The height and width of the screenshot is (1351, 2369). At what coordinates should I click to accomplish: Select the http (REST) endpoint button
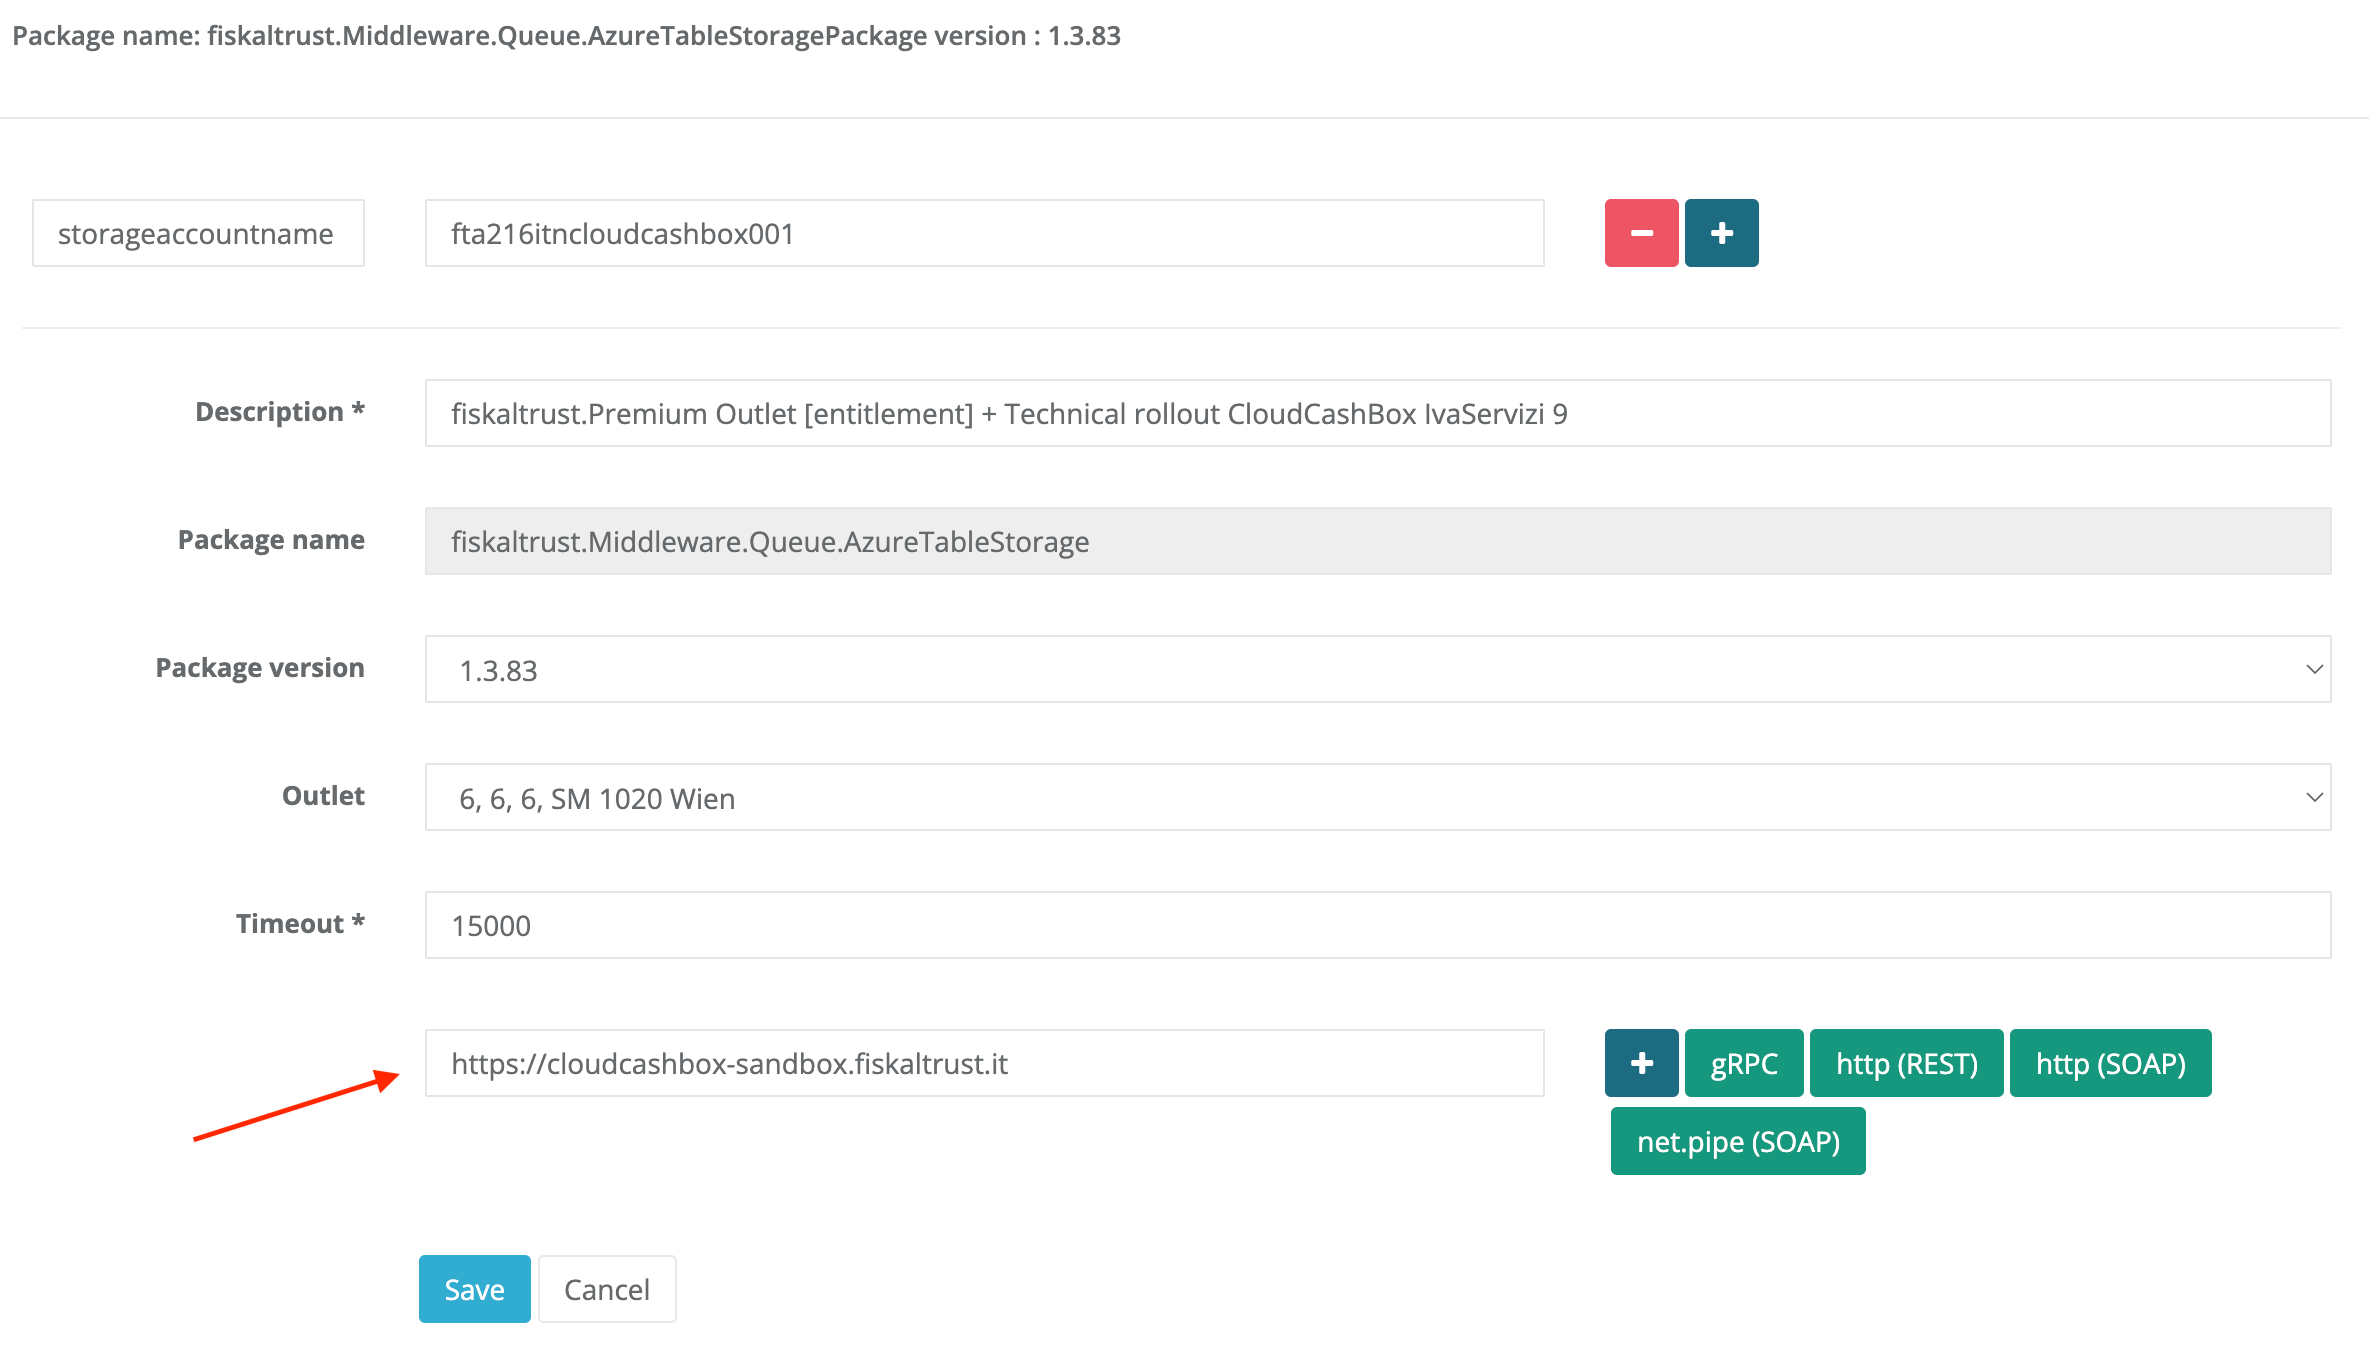1906,1063
